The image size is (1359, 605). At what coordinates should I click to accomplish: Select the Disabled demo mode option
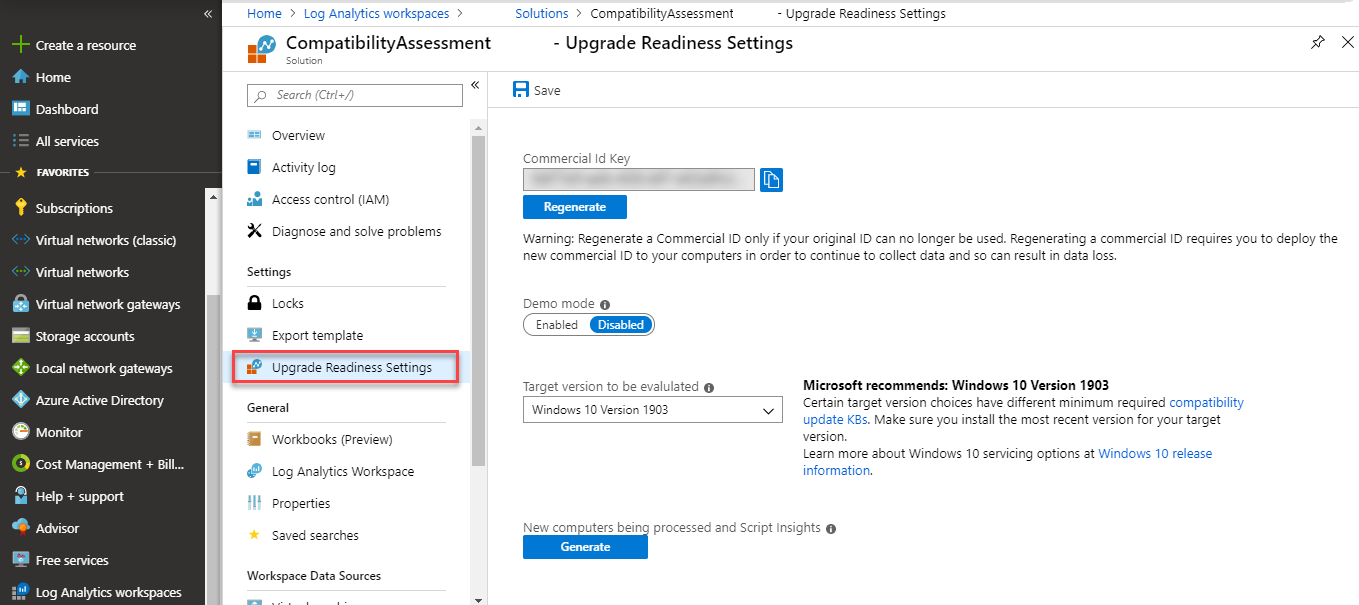621,325
